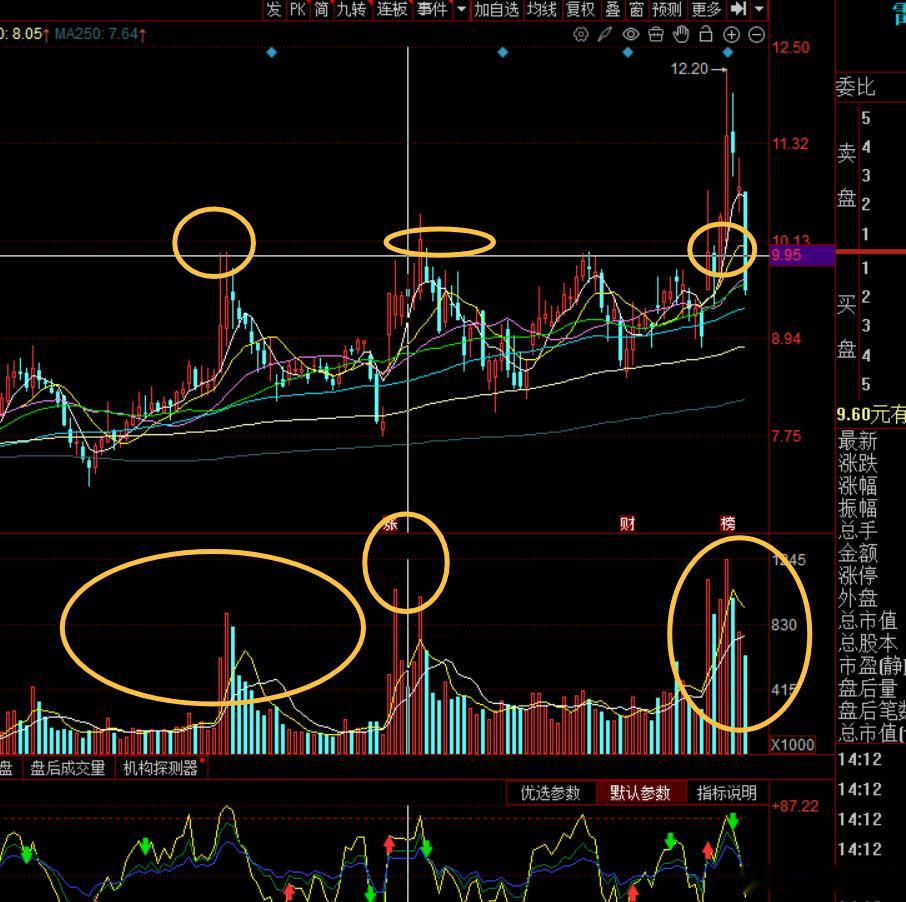Click the 委比 label in order panel
This screenshot has height=902, width=906.
(856, 87)
